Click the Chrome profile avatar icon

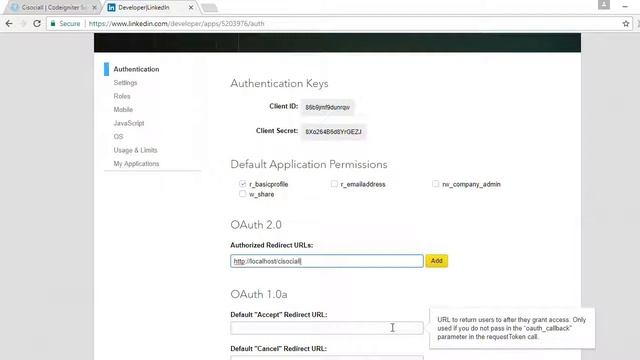tap(604, 4)
